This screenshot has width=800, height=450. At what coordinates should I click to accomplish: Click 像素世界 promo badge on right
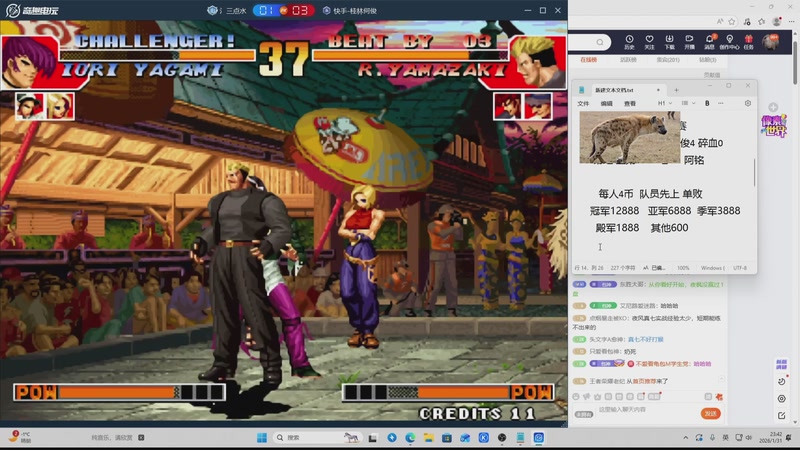click(774, 126)
